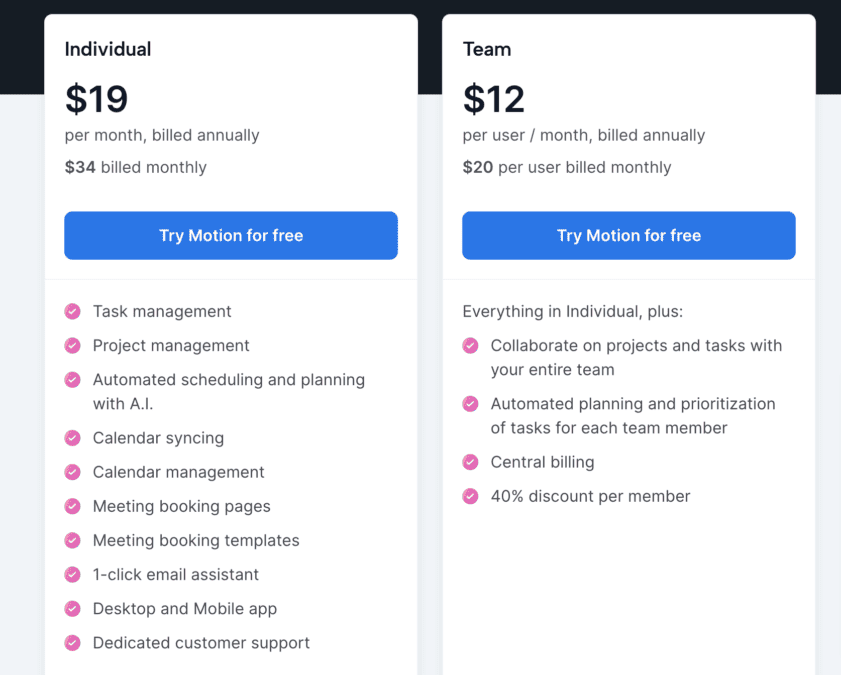Viewport: 841px width, 675px height.
Task: Select the Calendar management checkmark
Action: point(72,472)
